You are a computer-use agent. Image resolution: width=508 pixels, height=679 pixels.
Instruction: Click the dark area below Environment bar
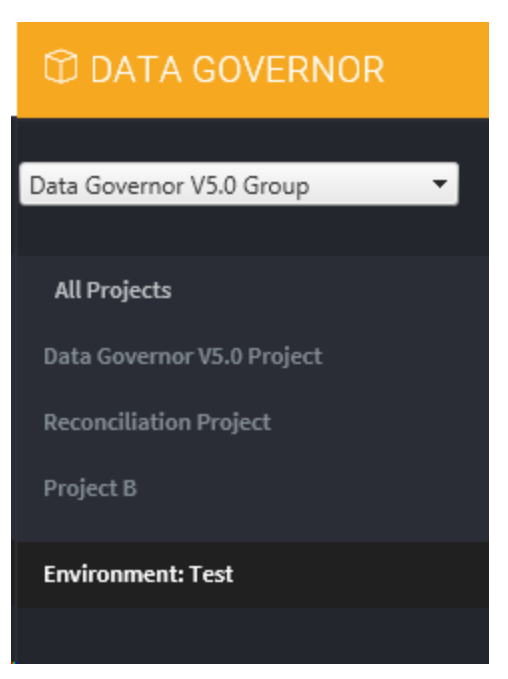(252, 635)
